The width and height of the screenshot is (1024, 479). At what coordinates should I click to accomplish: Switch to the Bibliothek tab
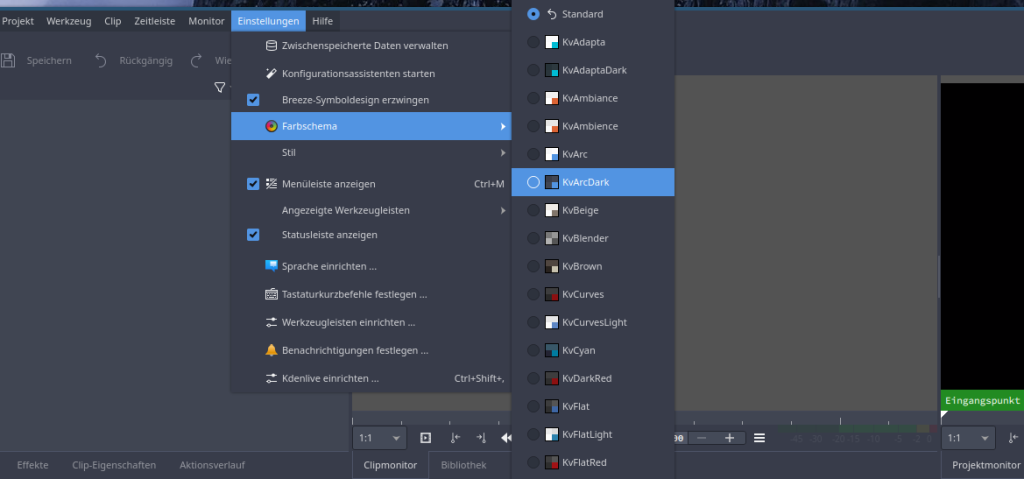coord(463,465)
